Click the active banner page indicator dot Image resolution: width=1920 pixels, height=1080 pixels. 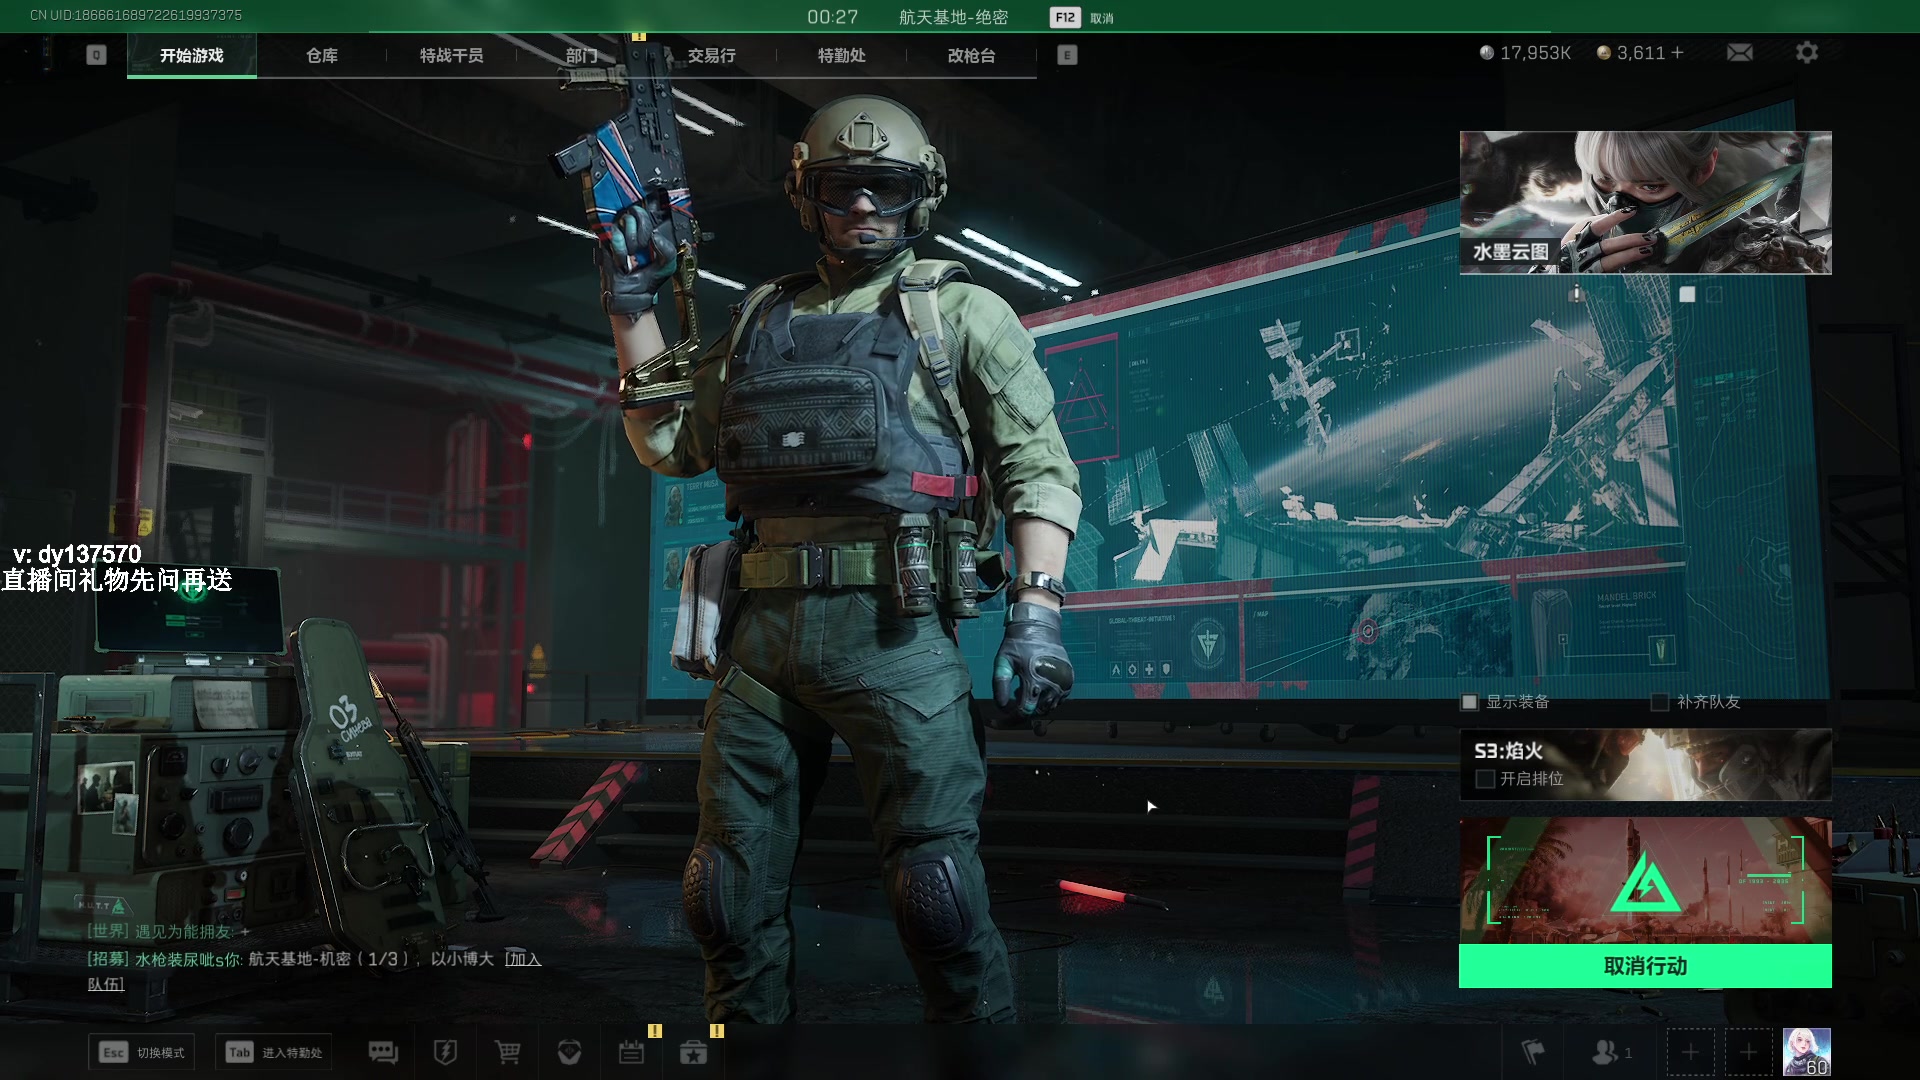pyautogui.click(x=1687, y=294)
